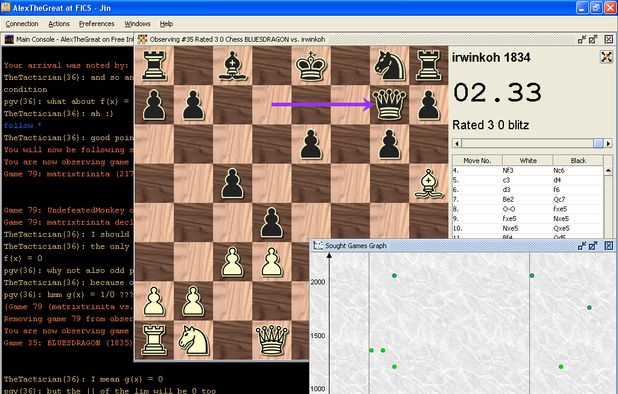Click the fullscreen icon beside irwinkoh 1834
Screen dimensions: 618x394
tap(606, 57)
